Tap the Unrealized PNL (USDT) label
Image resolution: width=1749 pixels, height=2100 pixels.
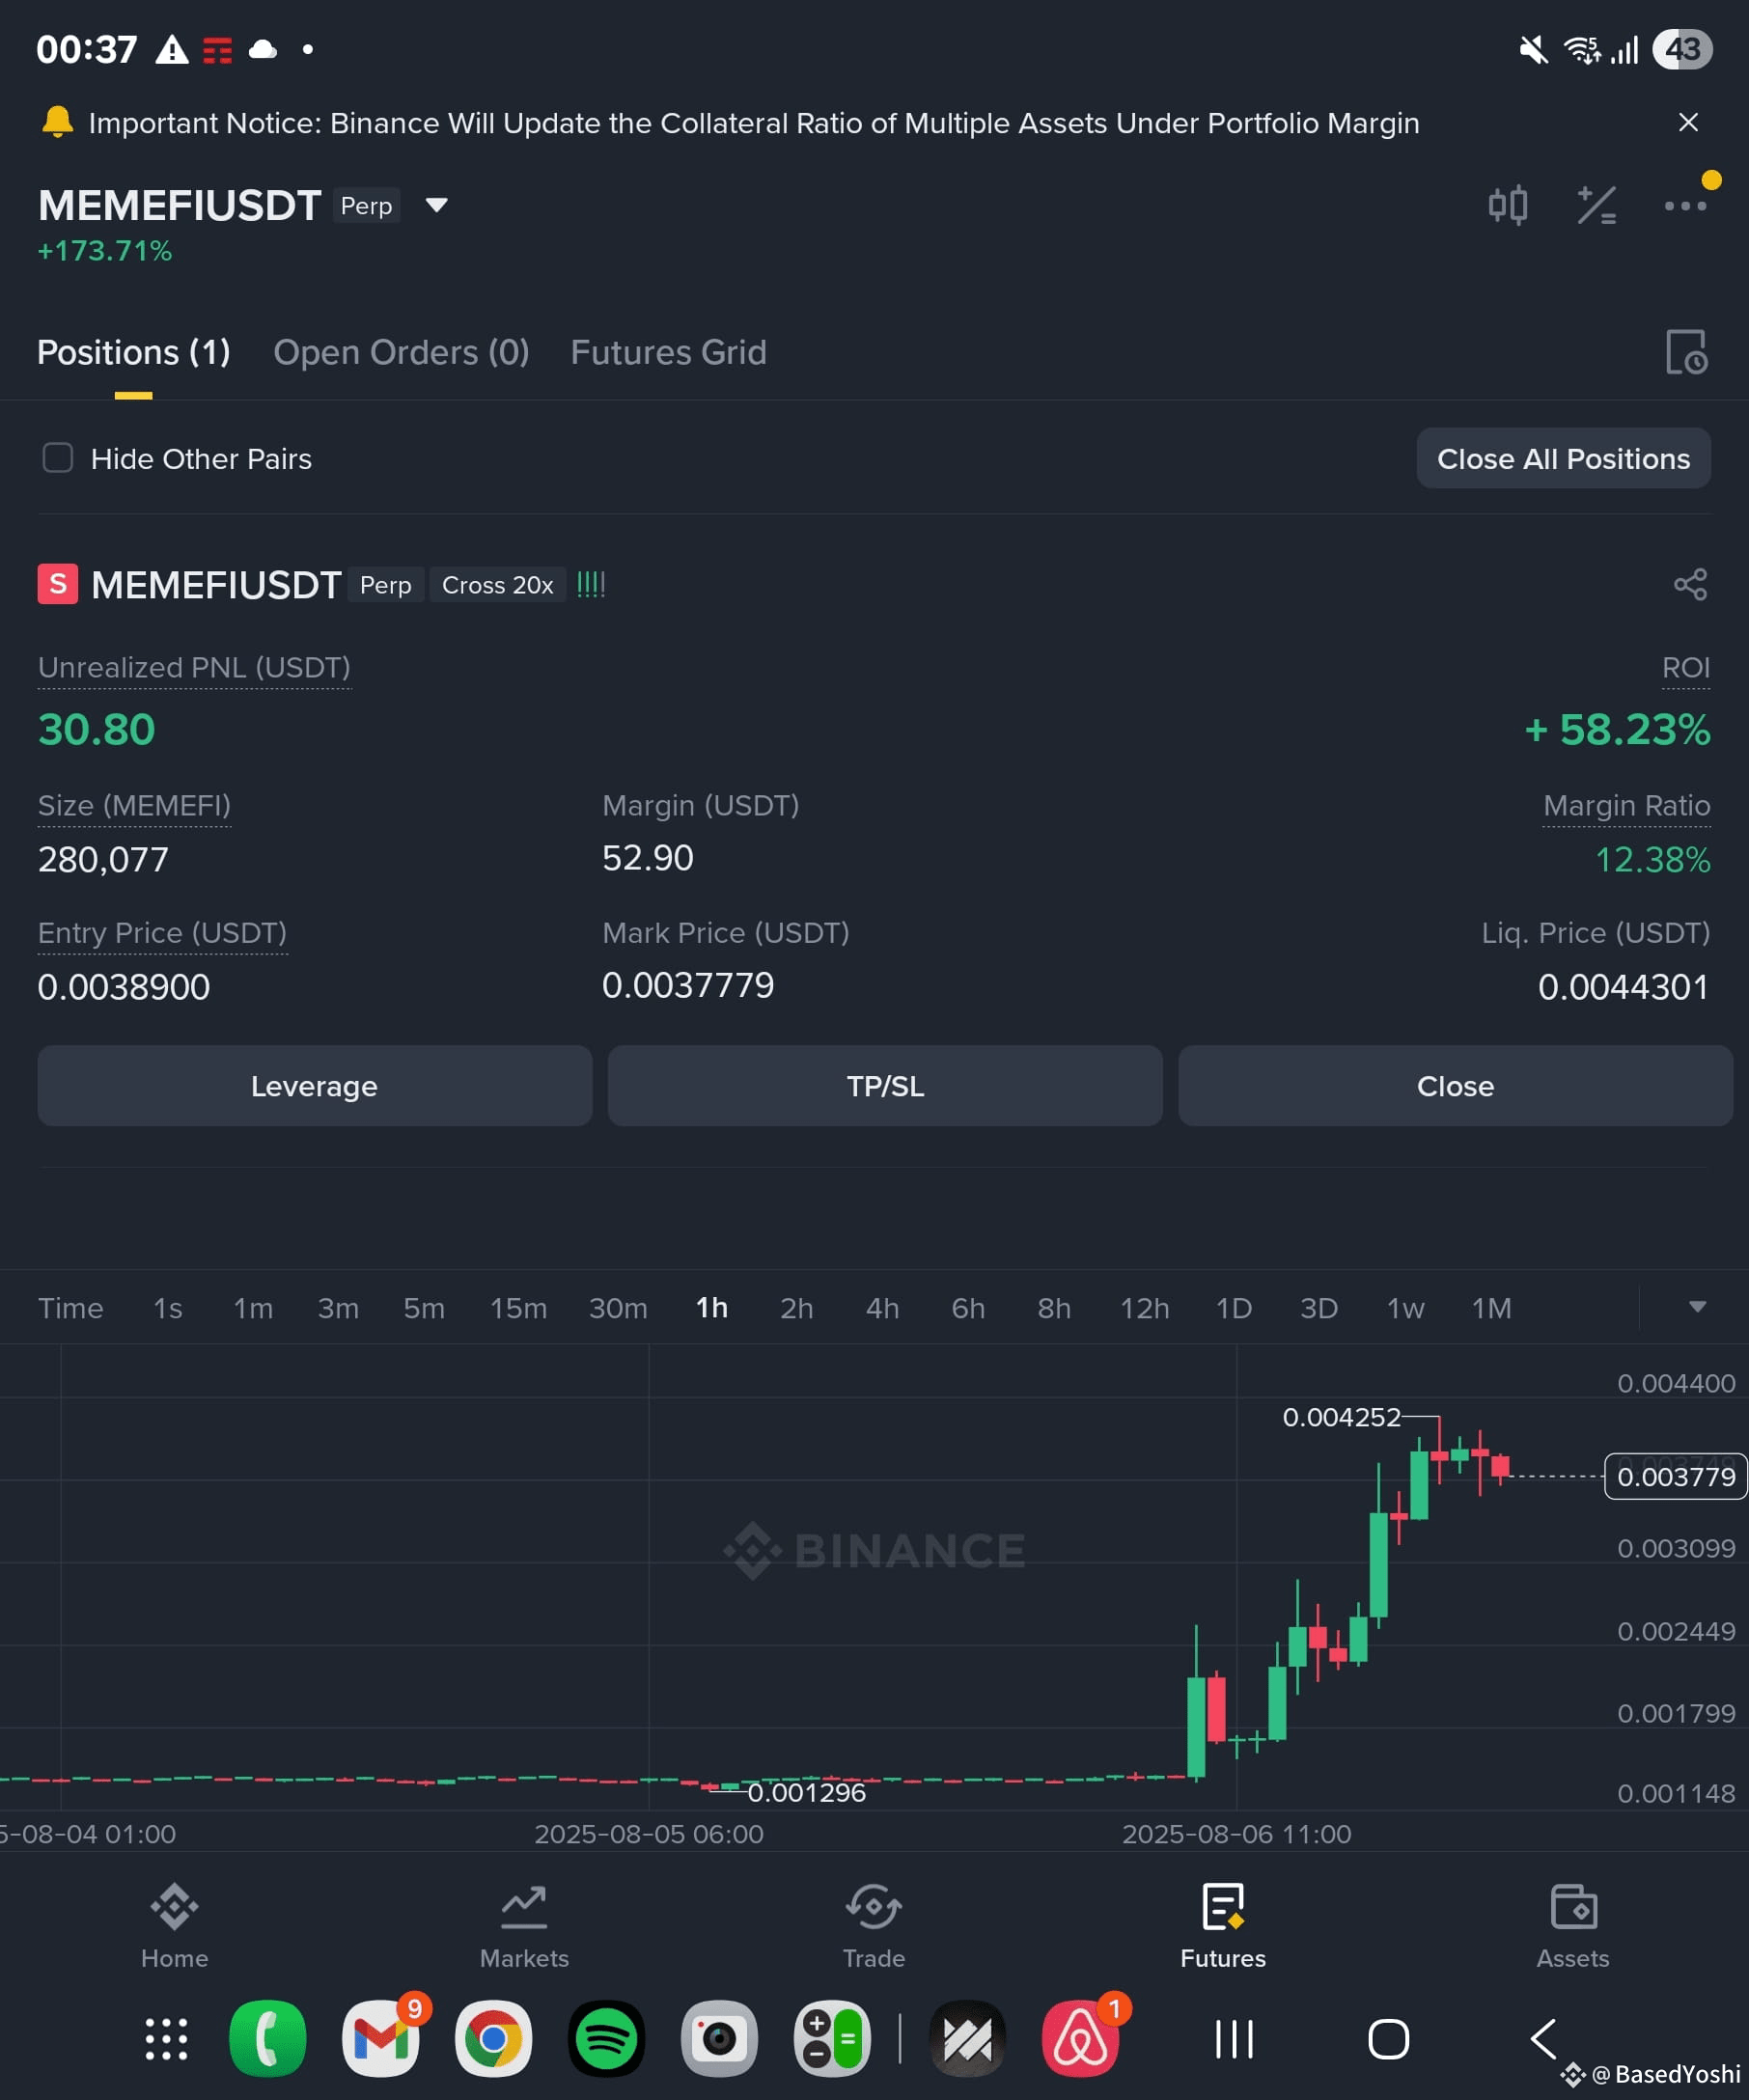coord(194,667)
